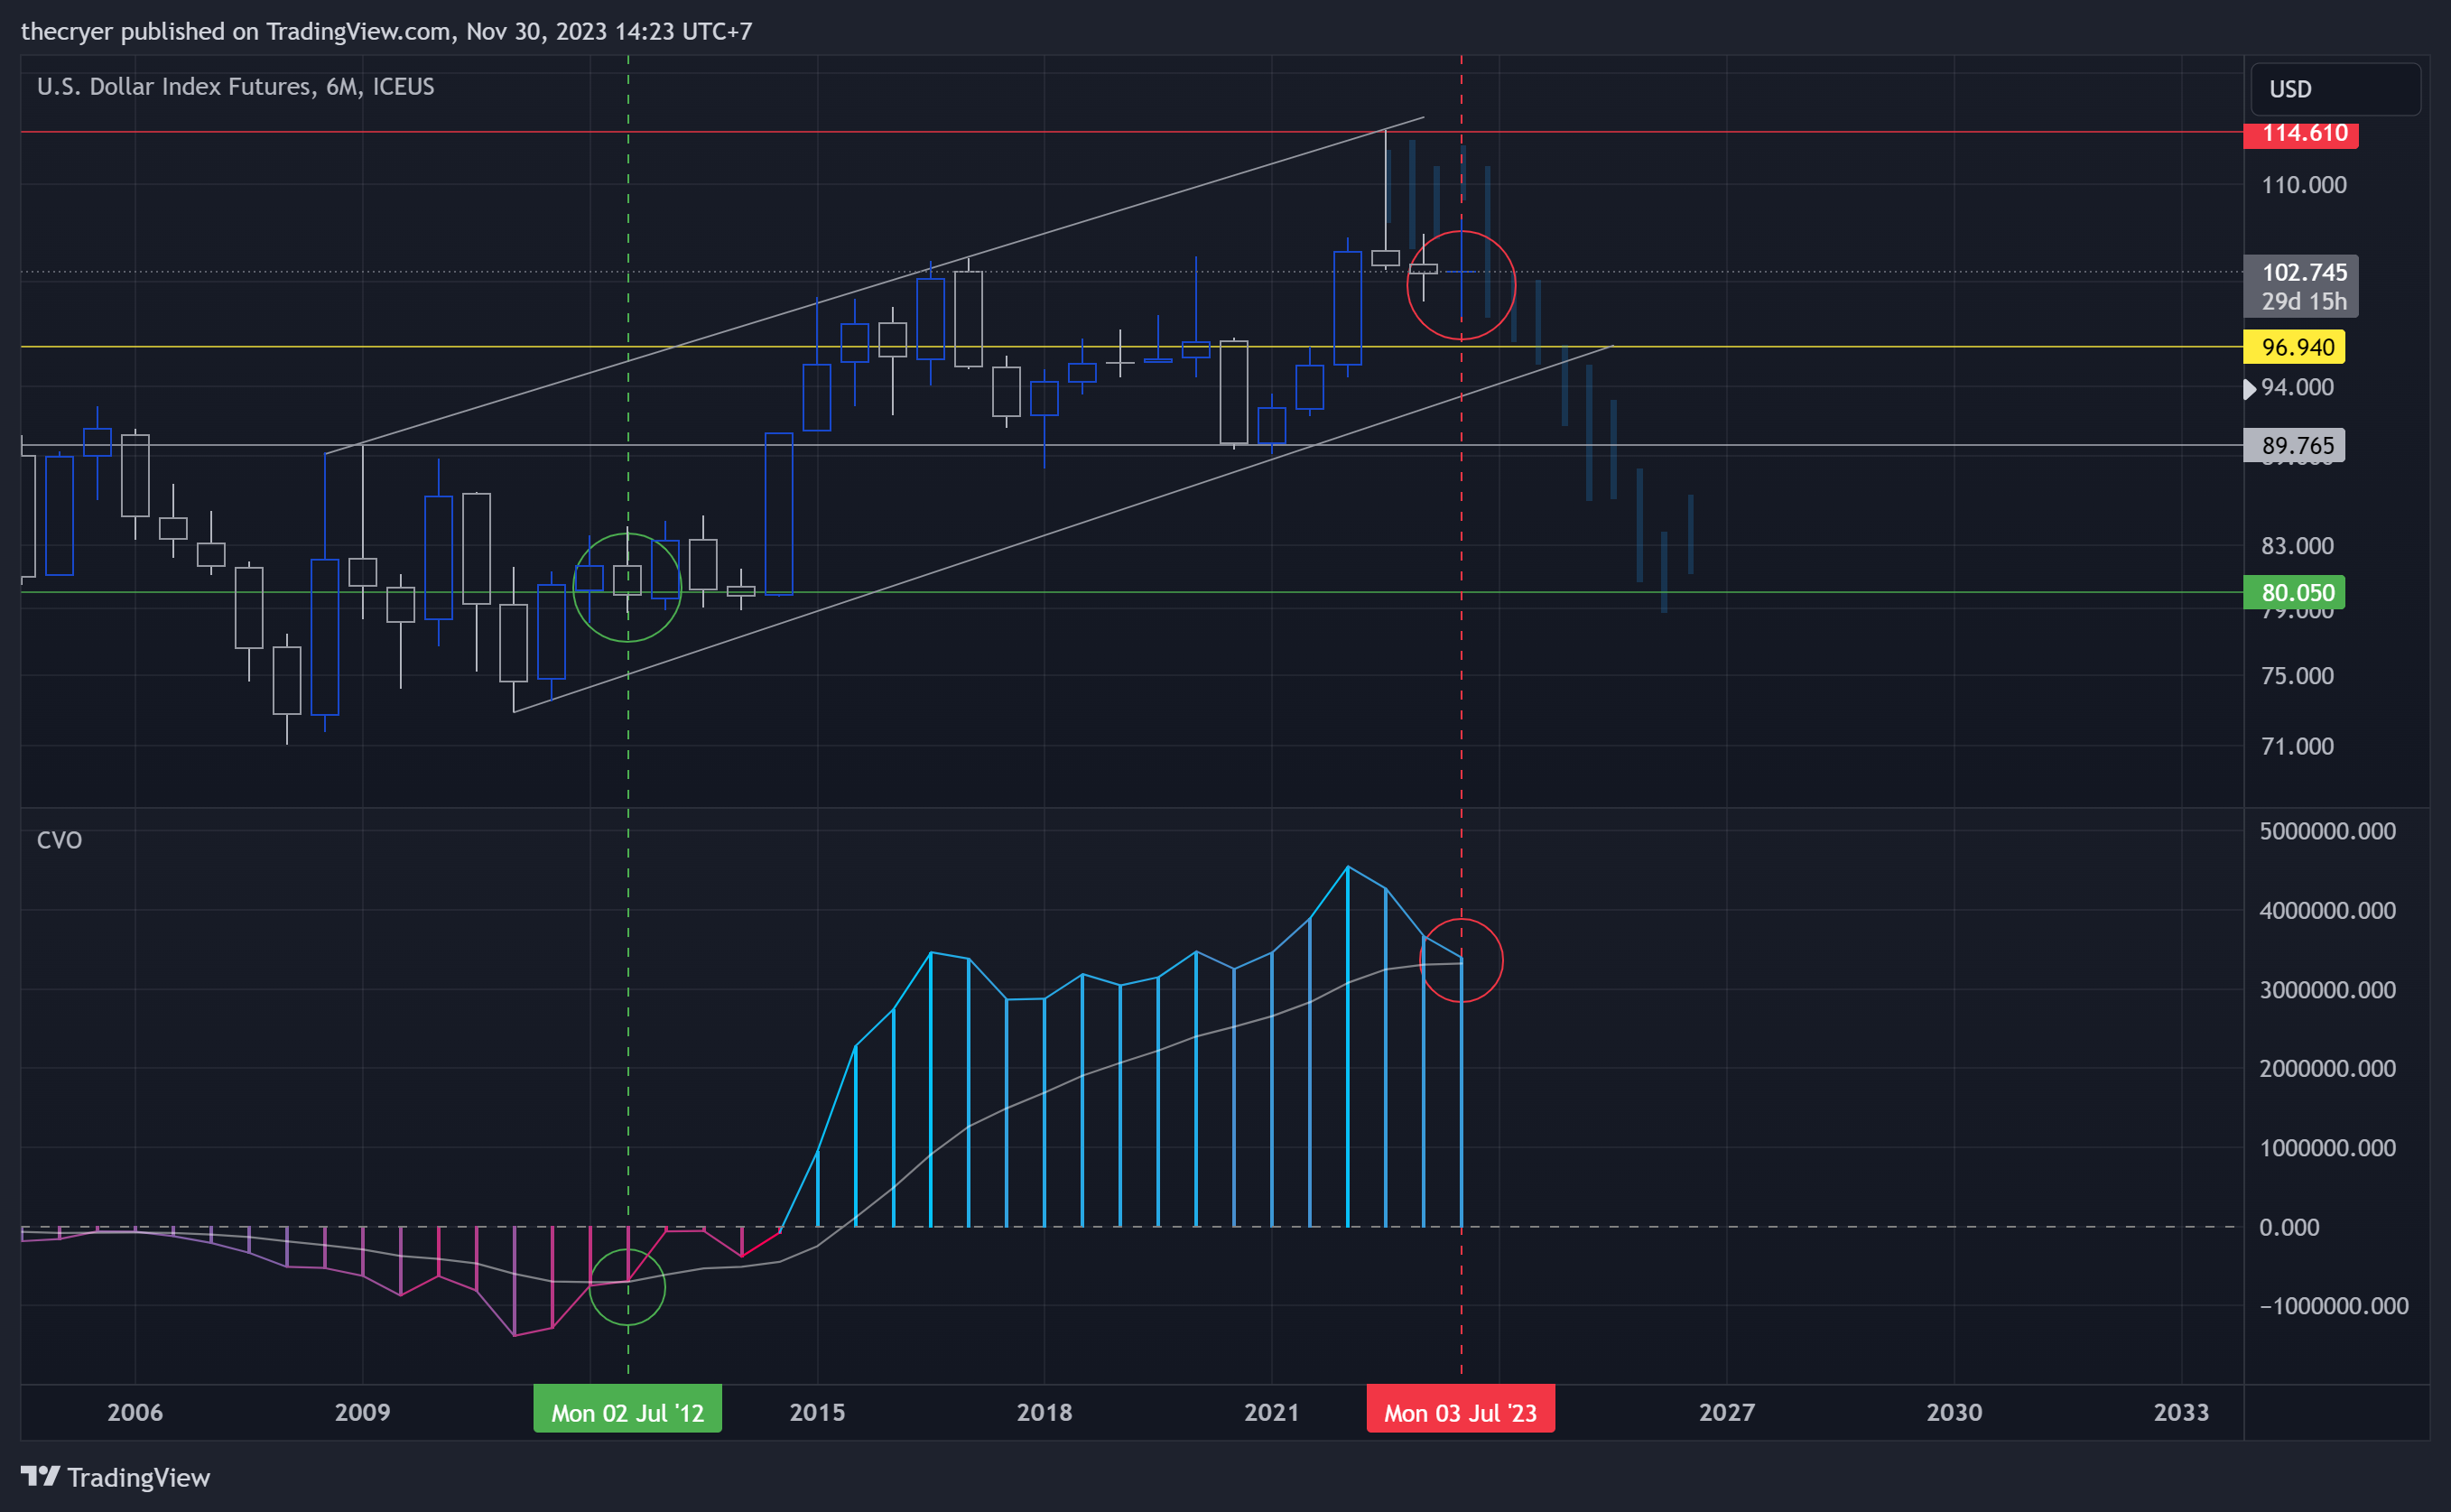Click the USD currency selector box
Image resolution: width=2451 pixels, height=1512 pixels.
pos(2335,89)
